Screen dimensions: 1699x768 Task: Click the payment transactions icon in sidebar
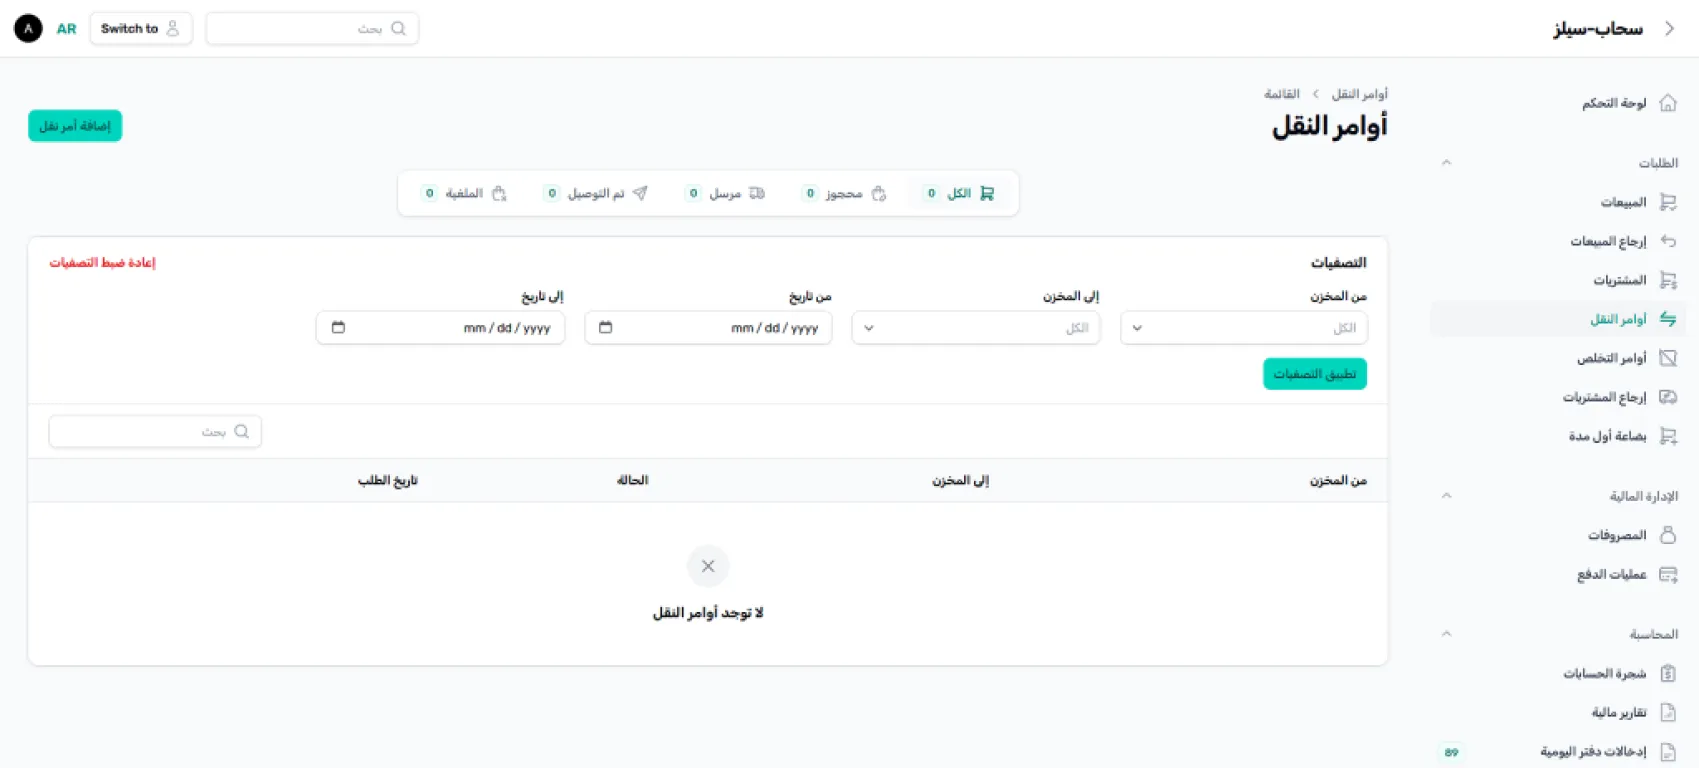1668,574
